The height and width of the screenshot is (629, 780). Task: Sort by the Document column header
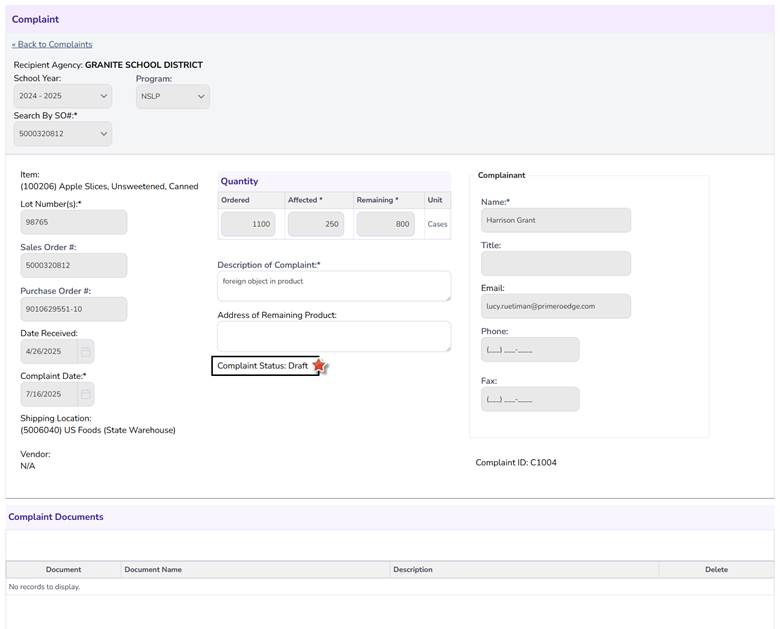[63, 569]
